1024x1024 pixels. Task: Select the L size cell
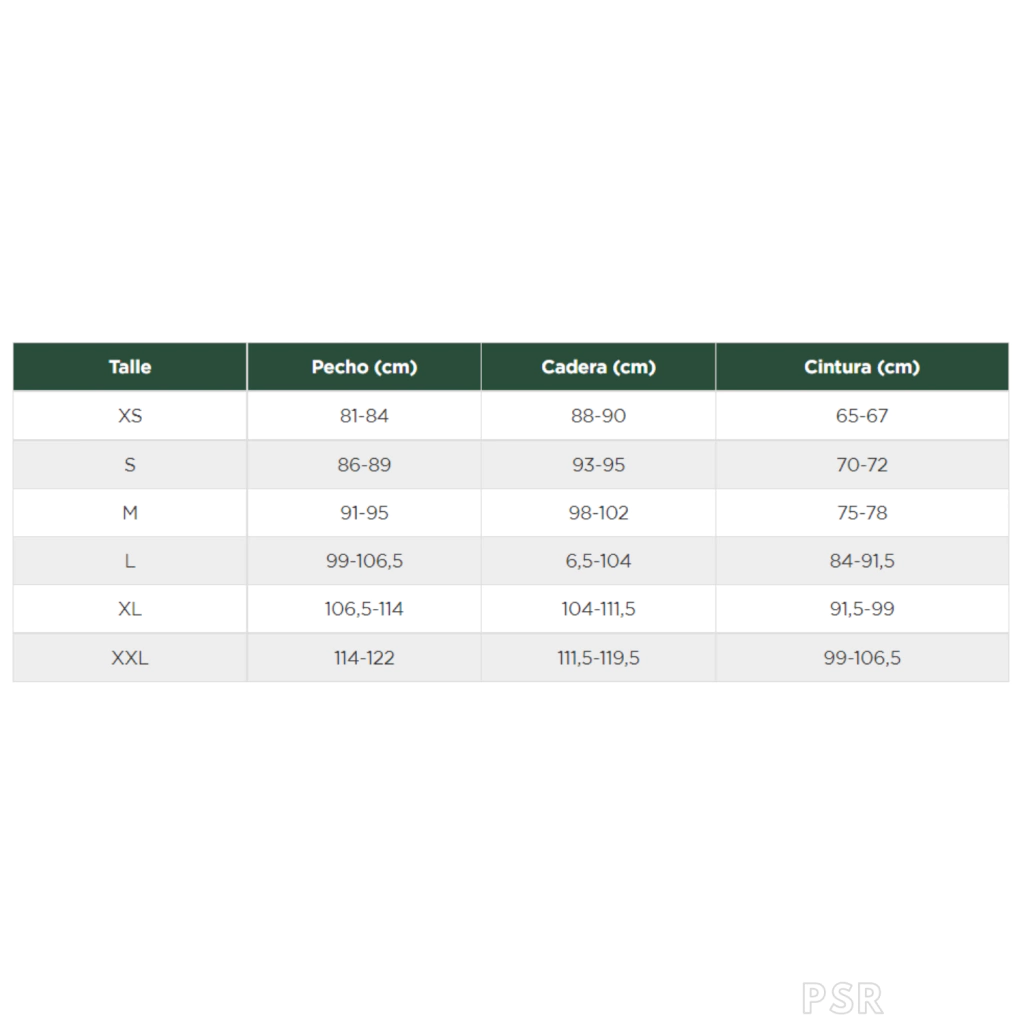point(130,561)
